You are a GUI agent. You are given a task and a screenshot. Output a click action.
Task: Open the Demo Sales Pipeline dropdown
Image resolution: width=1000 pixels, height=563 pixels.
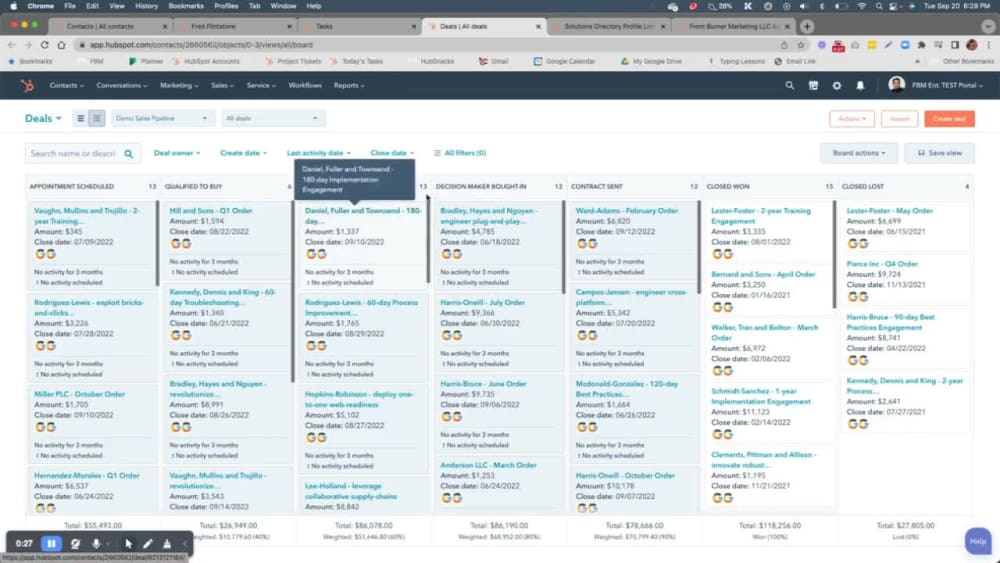(161, 119)
